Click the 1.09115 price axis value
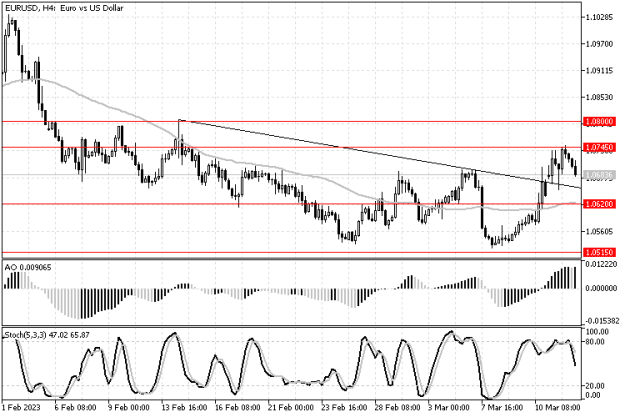The height and width of the screenshot is (417, 625). 599,71
